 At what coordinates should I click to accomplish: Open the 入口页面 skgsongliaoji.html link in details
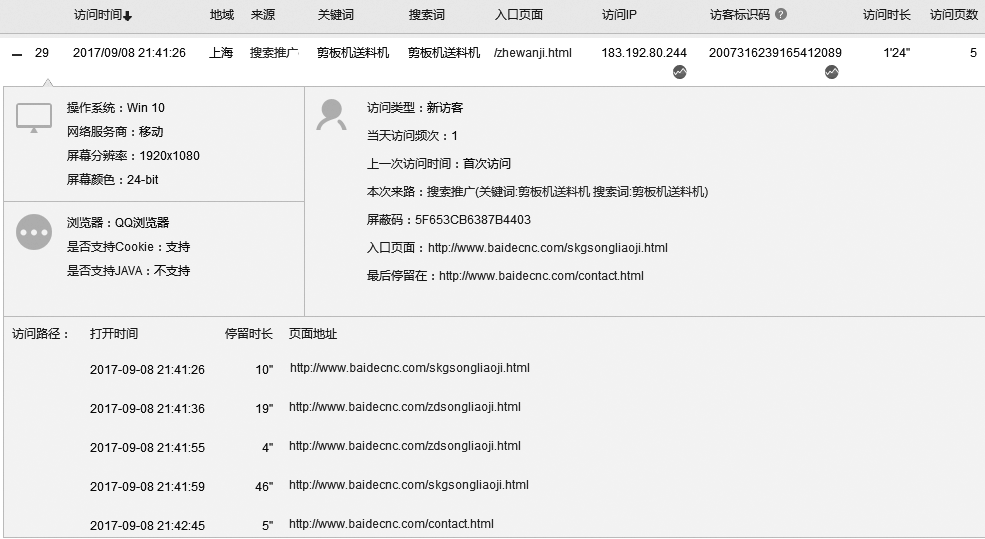click(547, 248)
